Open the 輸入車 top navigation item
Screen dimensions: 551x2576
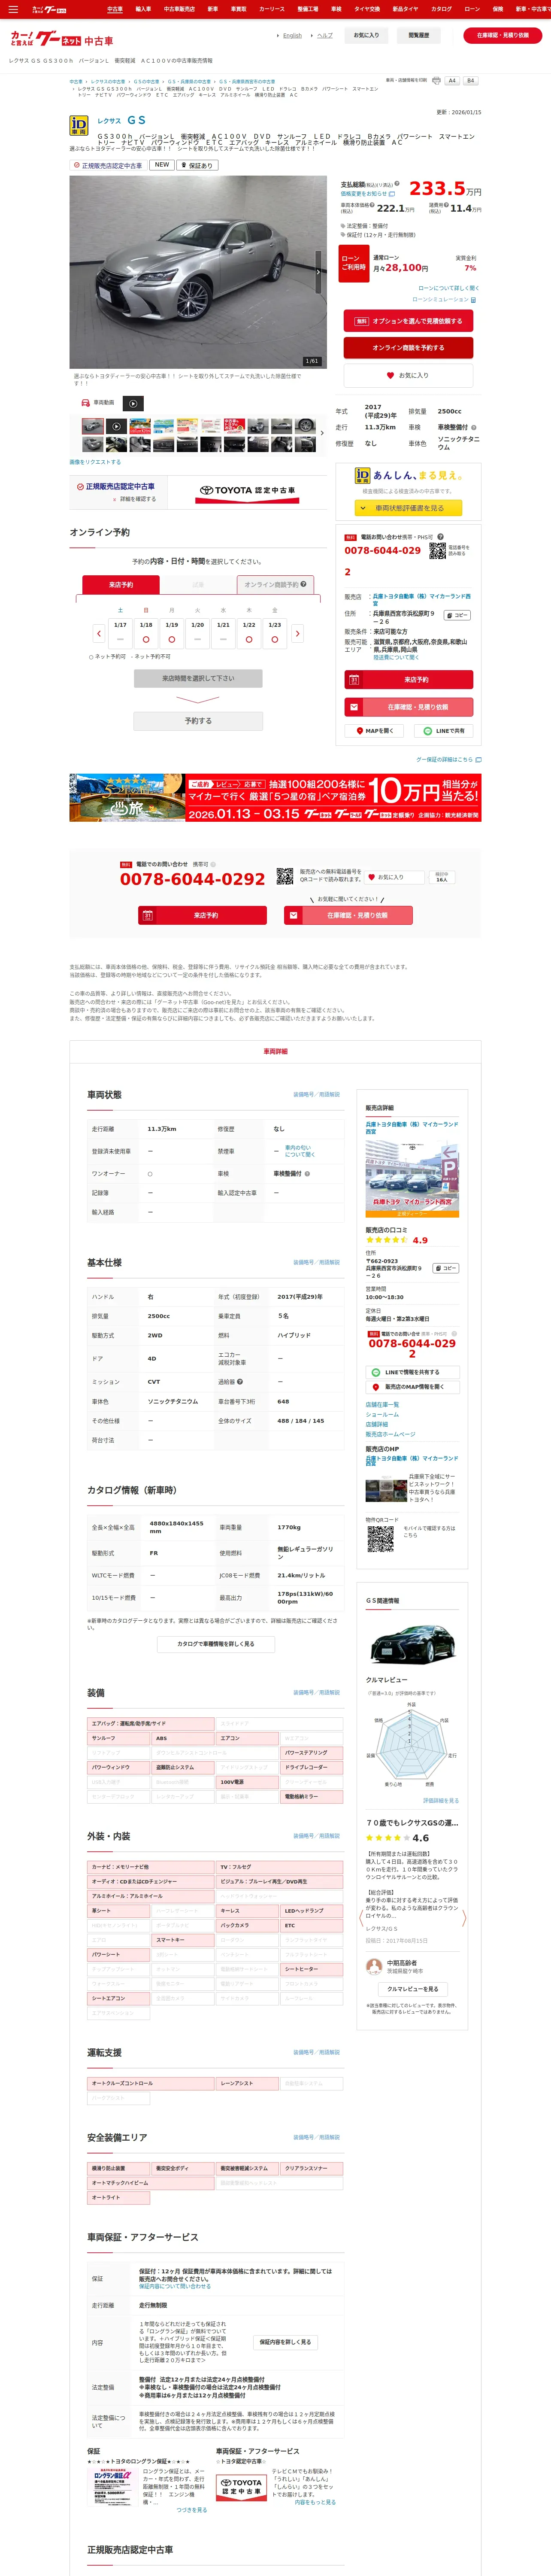point(143,9)
